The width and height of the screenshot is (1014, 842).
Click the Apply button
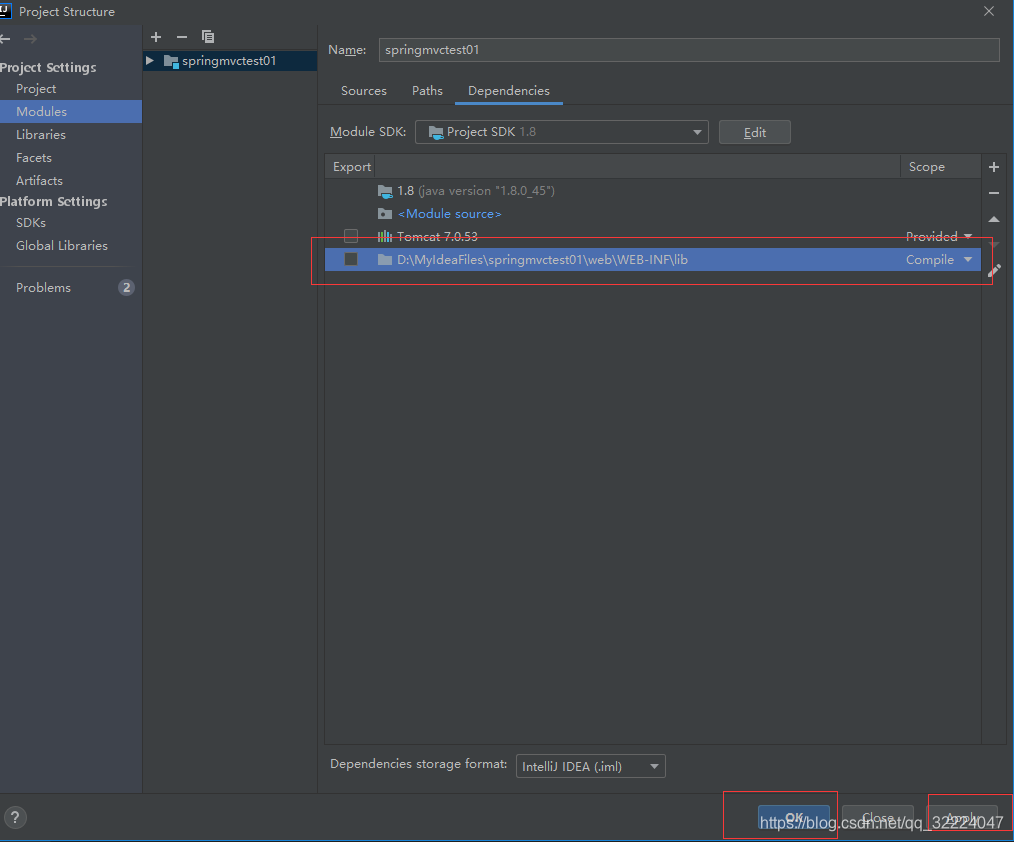point(962,817)
